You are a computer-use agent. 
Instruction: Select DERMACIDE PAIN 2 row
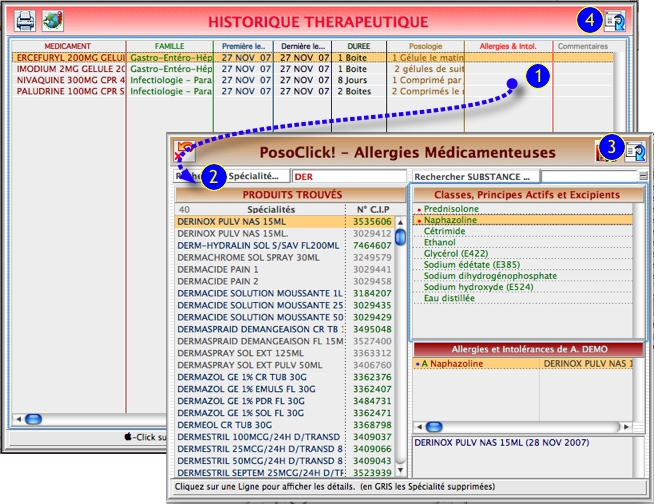[x=285, y=281]
